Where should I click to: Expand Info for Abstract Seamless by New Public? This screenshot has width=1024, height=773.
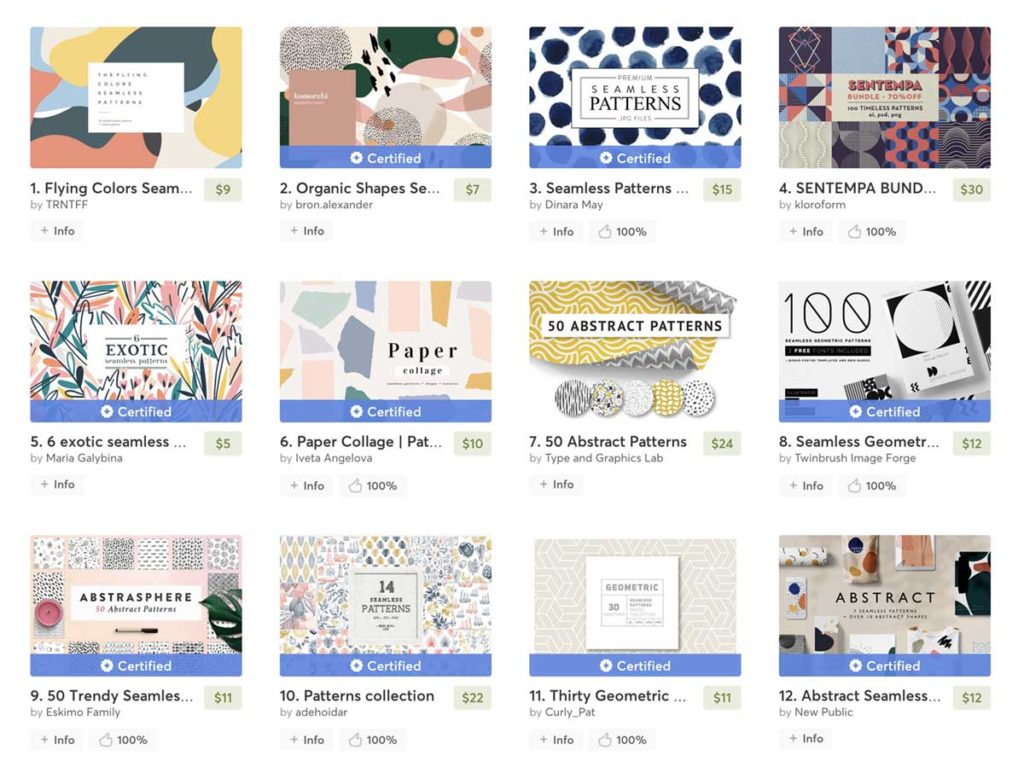[805, 738]
